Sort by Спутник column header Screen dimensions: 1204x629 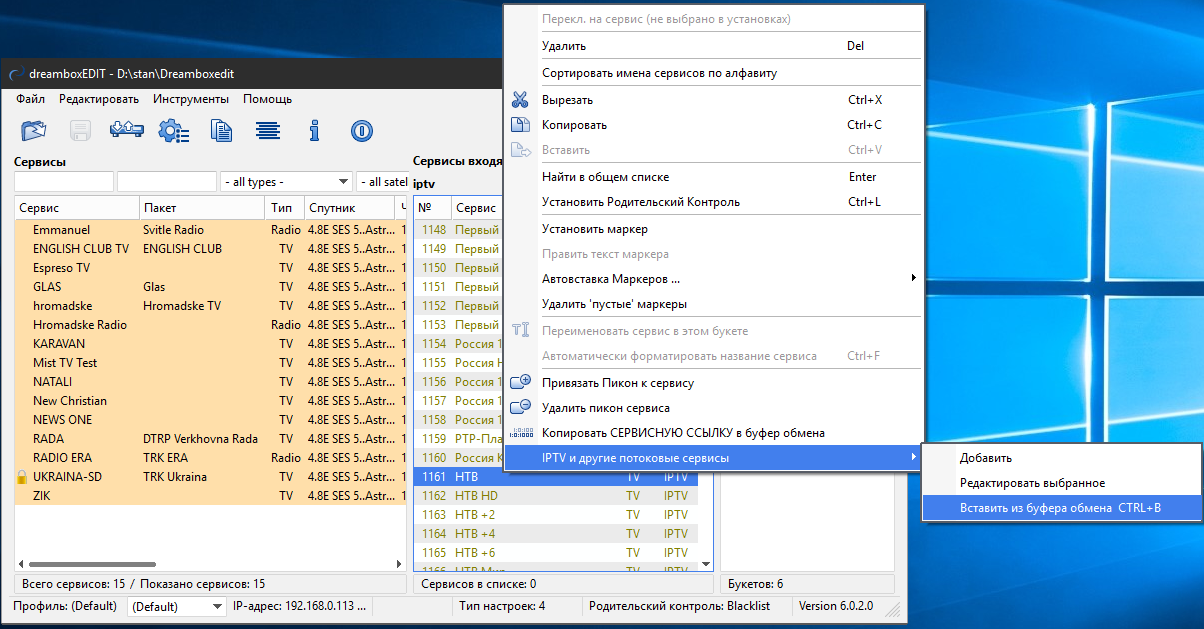(x=350, y=208)
